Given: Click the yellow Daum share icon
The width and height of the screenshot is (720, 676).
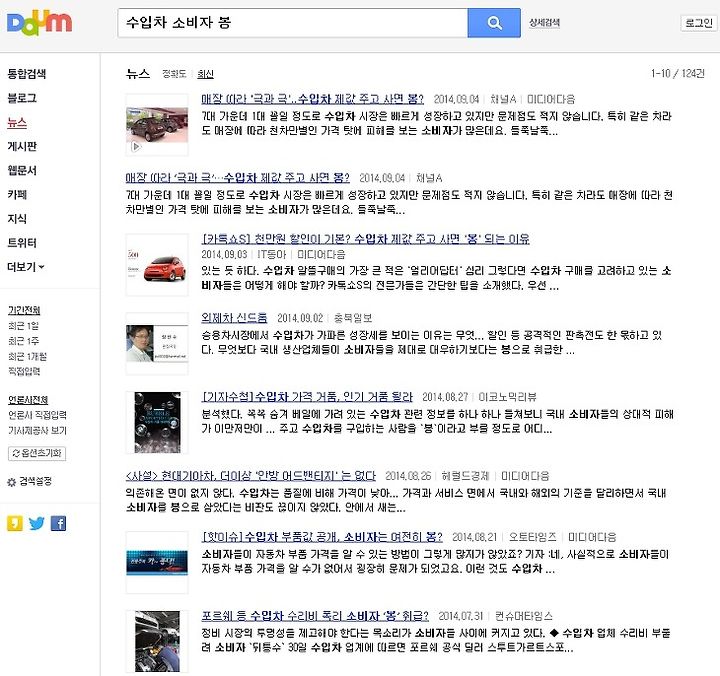Looking at the screenshot, I should 15,523.
